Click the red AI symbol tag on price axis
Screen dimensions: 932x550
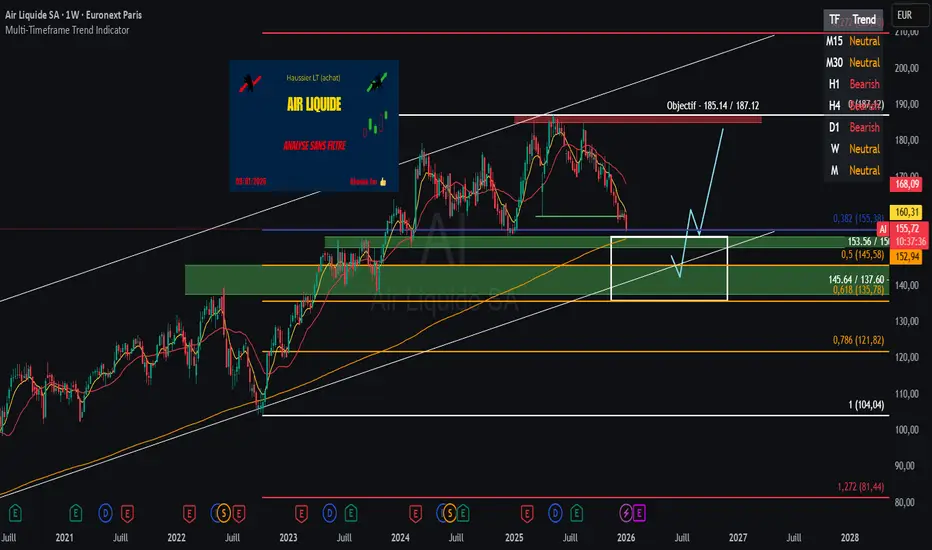coord(883,229)
